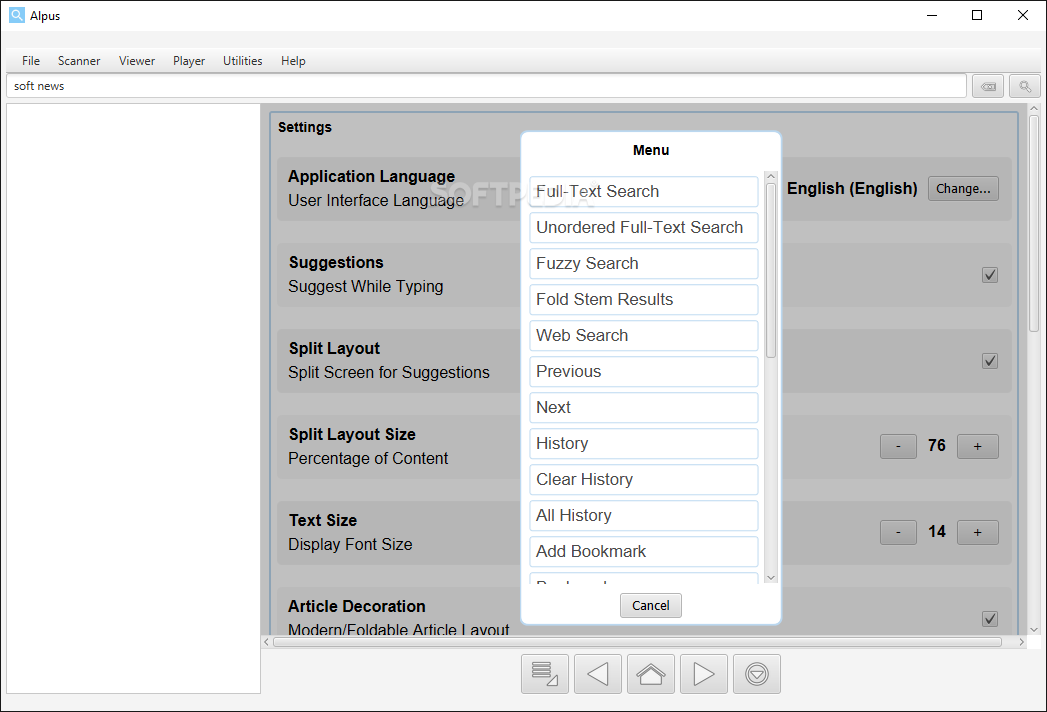Click the Previous menu entry
The width and height of the screenshot is (1047, 712).
[x=644, y=372]
